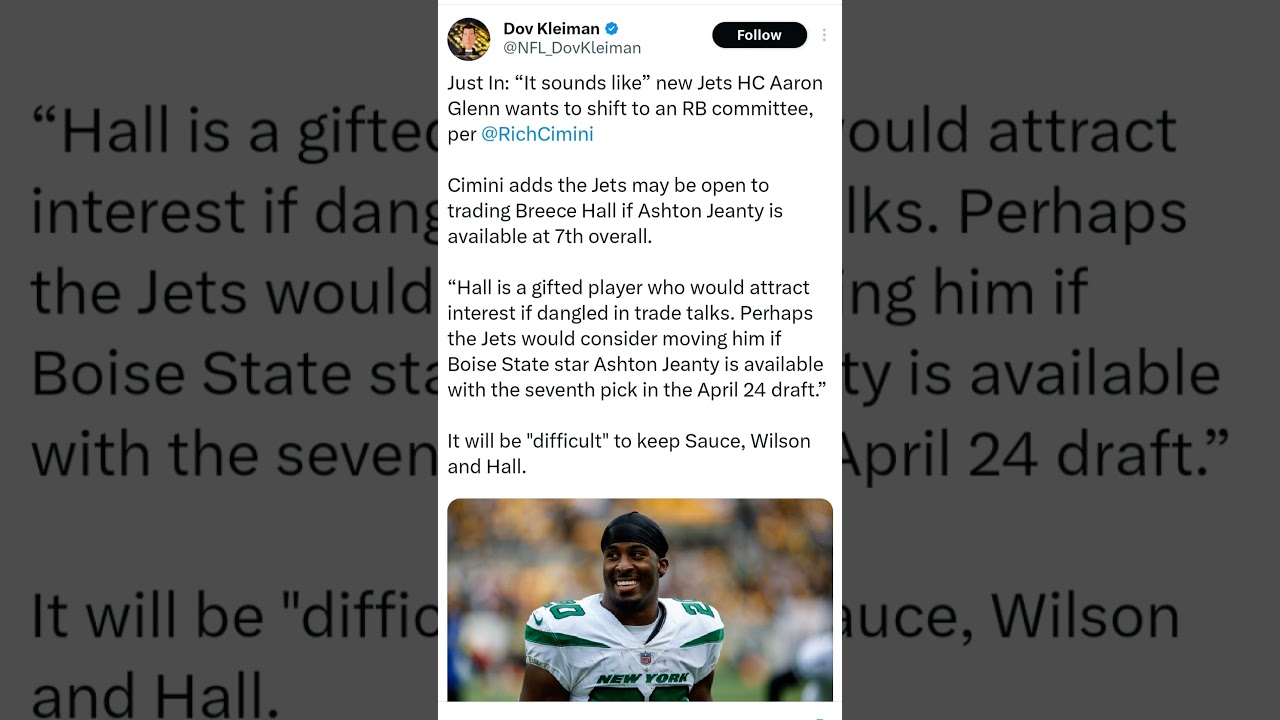
Task: Click the blue verified badge
Action: pyautogui.click(x=611, y=29)
